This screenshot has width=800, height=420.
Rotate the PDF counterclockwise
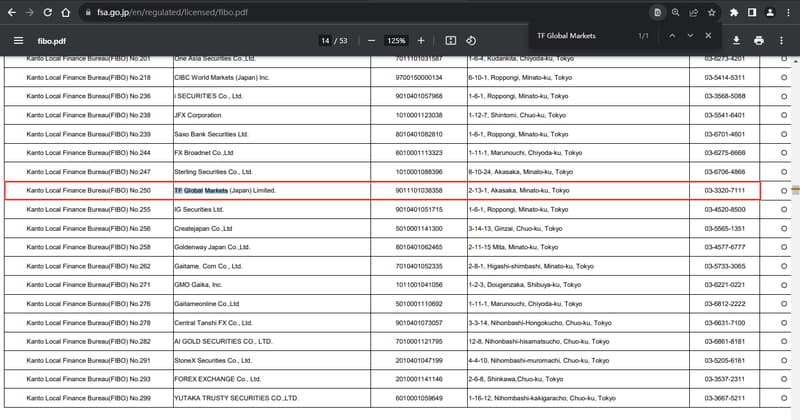(471, 40)
